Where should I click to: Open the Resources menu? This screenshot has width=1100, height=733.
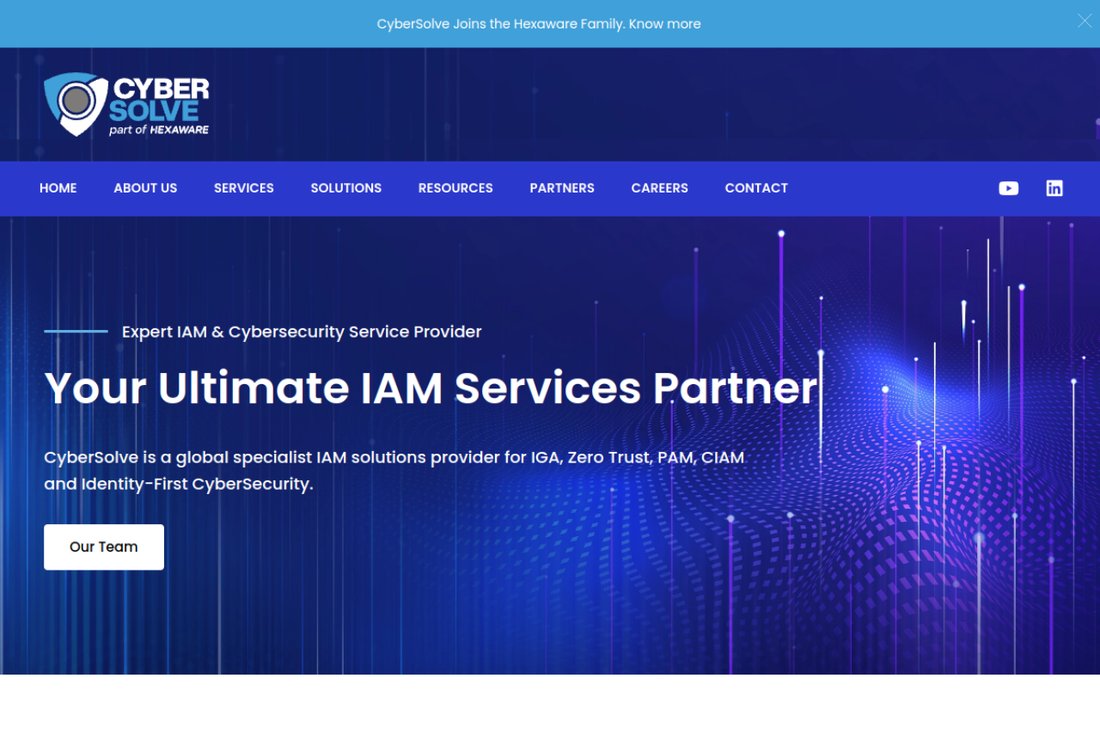(x=455, y=188)
